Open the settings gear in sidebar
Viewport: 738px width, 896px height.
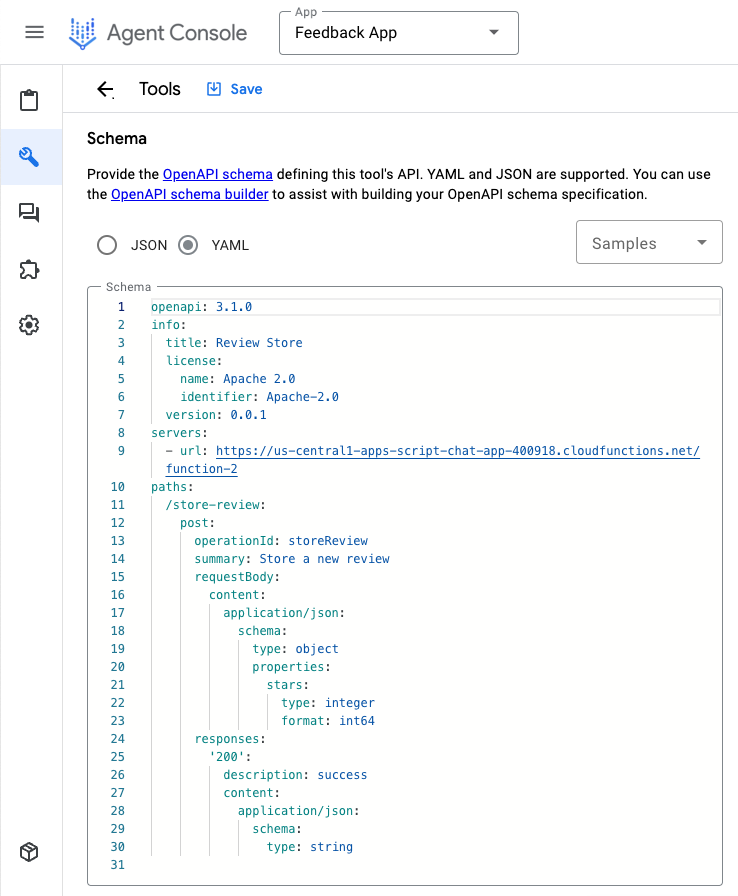29,325
